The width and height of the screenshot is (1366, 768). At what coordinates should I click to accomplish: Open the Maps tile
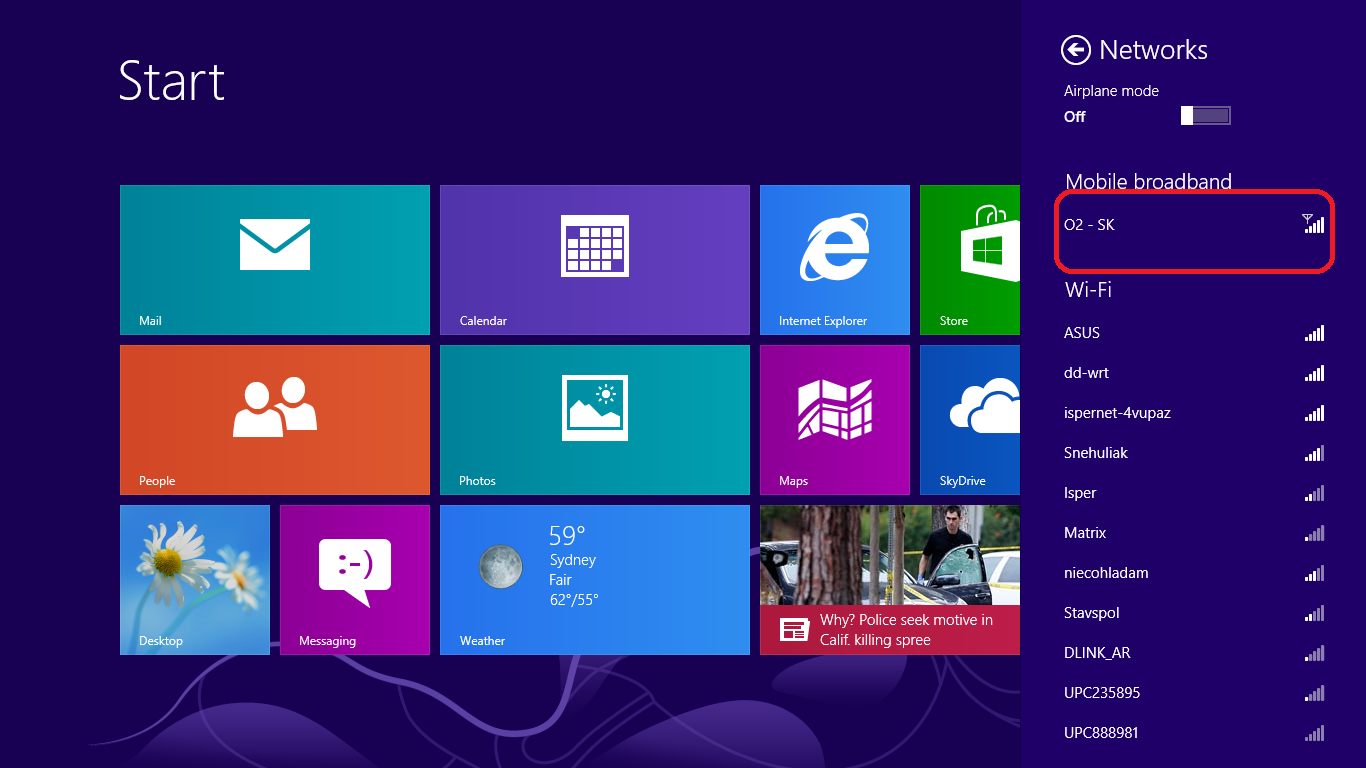[835, 420]
